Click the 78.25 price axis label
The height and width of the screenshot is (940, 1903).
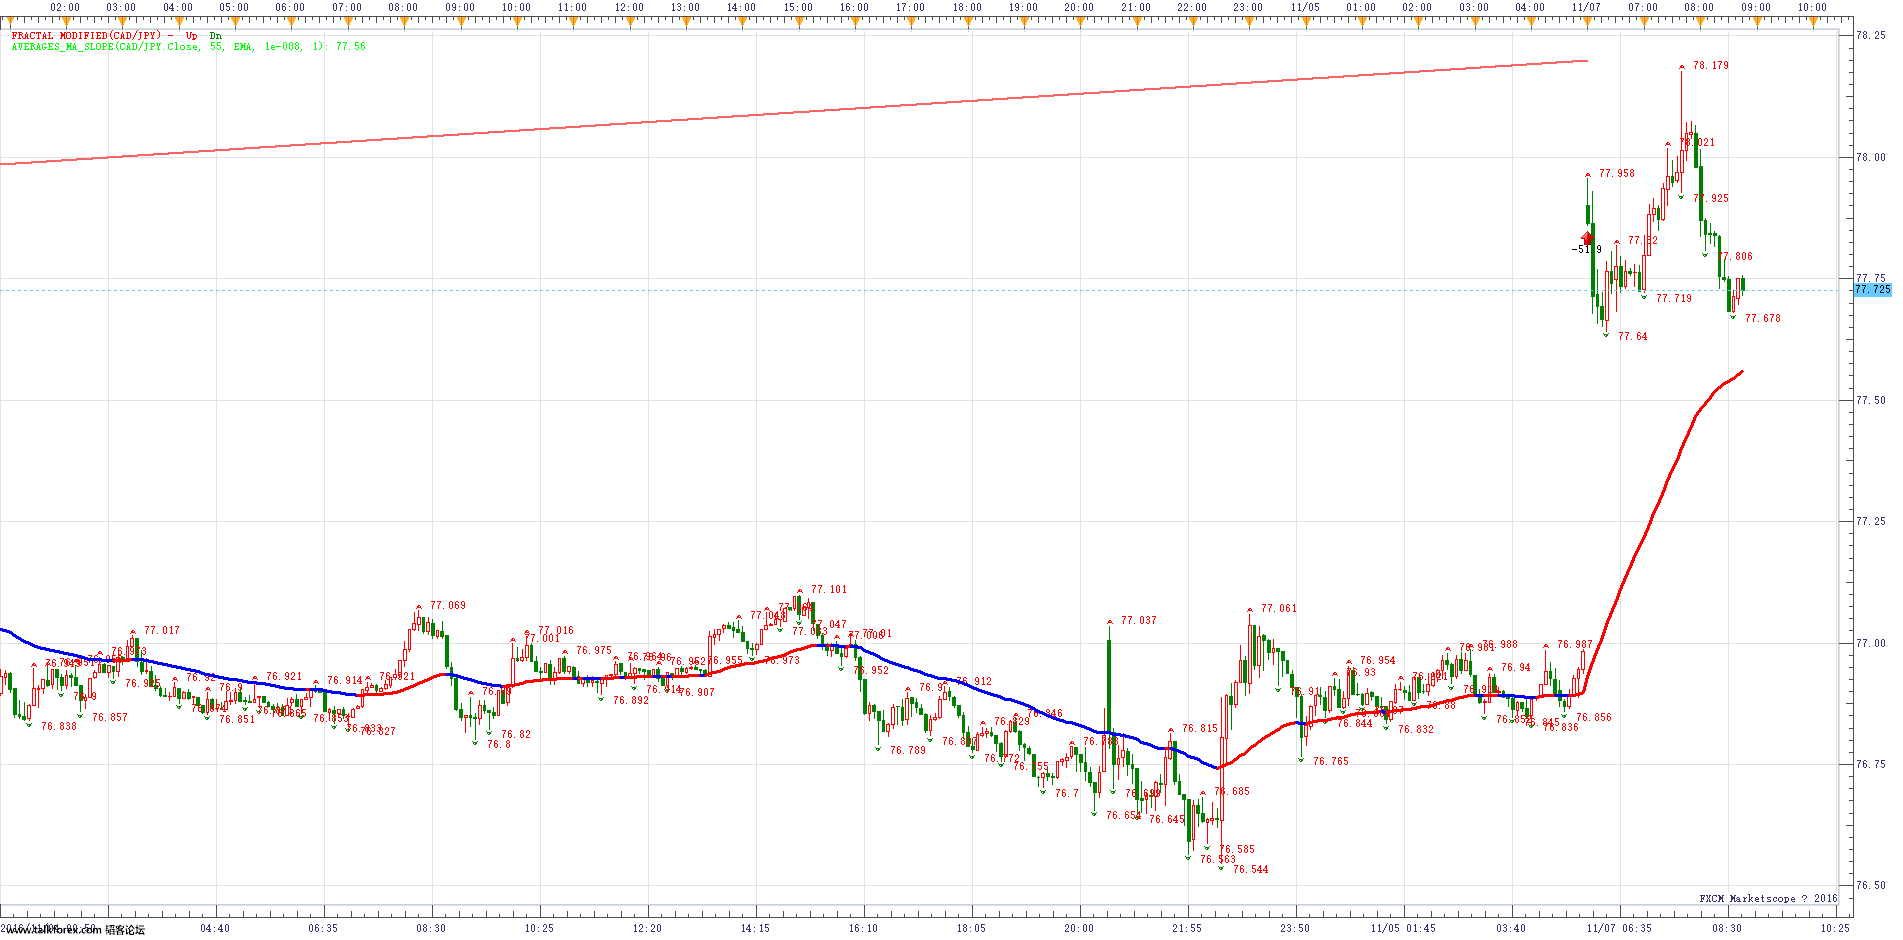[1870, 35]
